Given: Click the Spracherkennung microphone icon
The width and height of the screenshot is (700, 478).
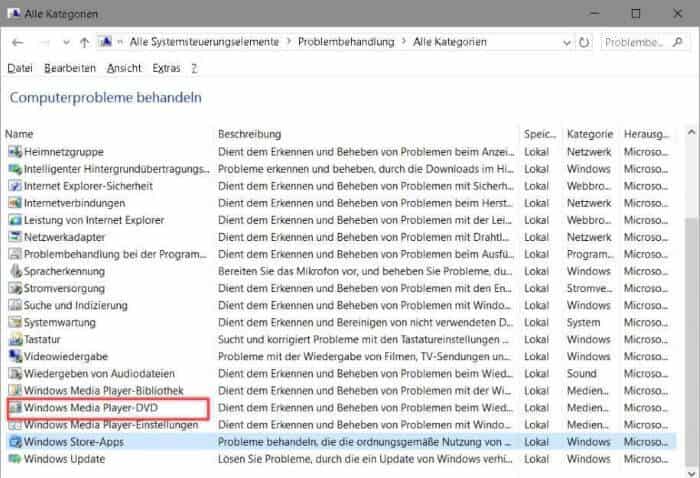Looking at the screenshot, I should (15, 271).
